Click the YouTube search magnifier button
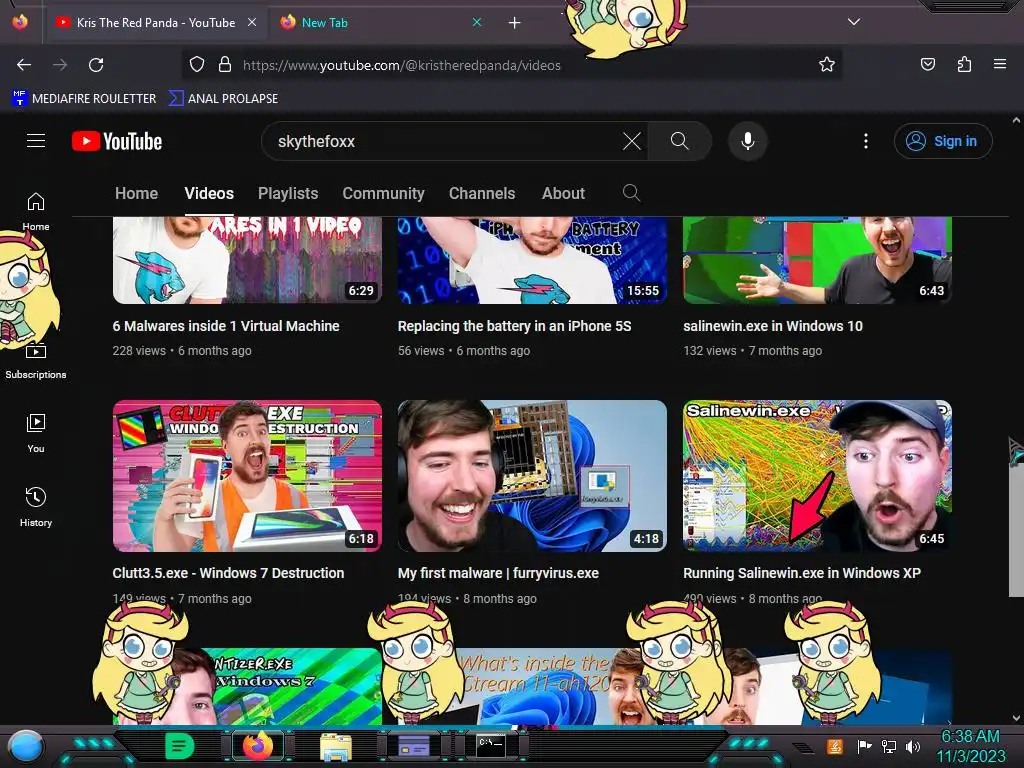Screen dimensions: 1024x768 tap(680, 141)
